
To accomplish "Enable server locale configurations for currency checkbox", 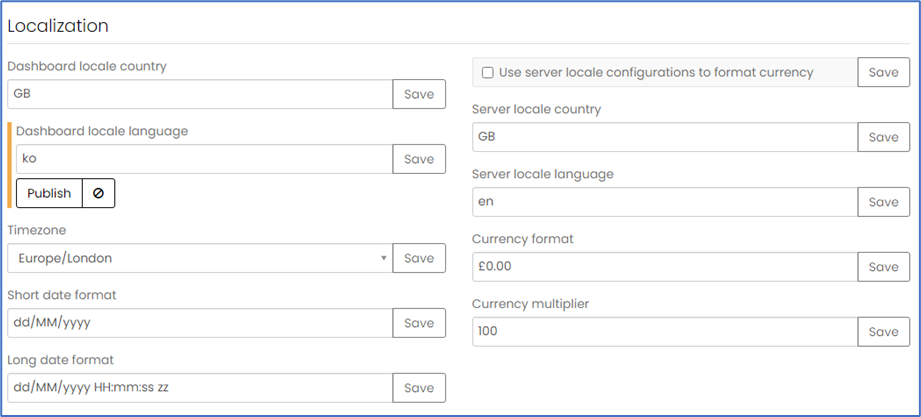I will pyautogui.click(x=488, y=72).
